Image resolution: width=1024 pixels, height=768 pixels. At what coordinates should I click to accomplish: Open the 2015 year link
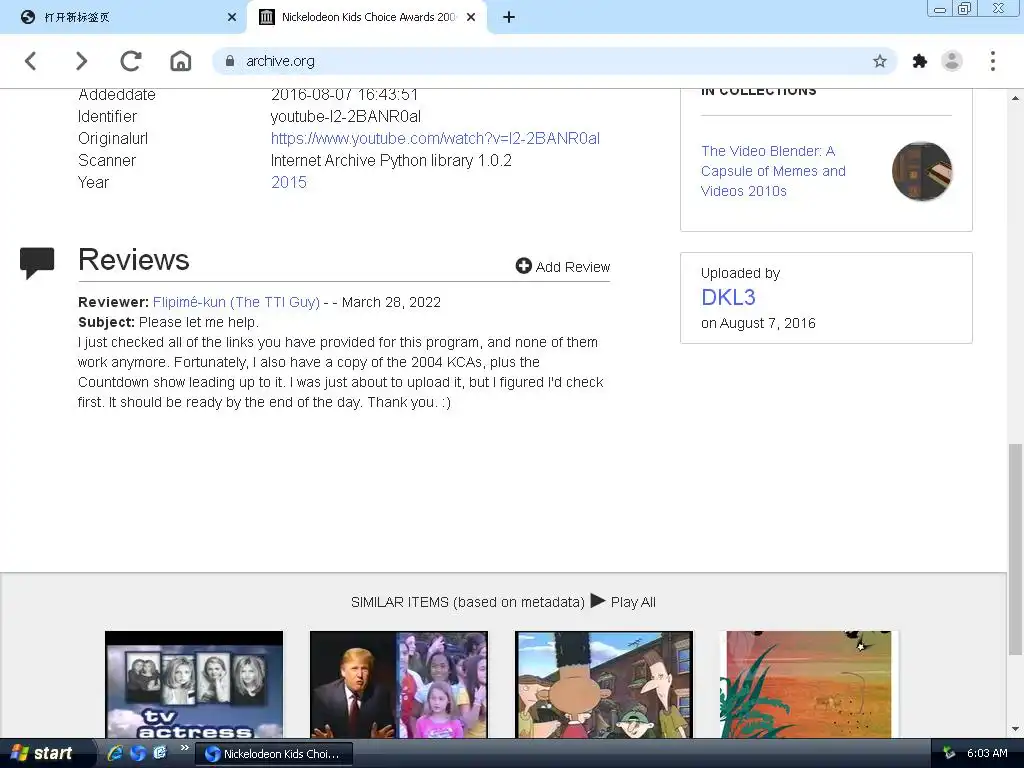pyautogui.click(x=289, y=182)
